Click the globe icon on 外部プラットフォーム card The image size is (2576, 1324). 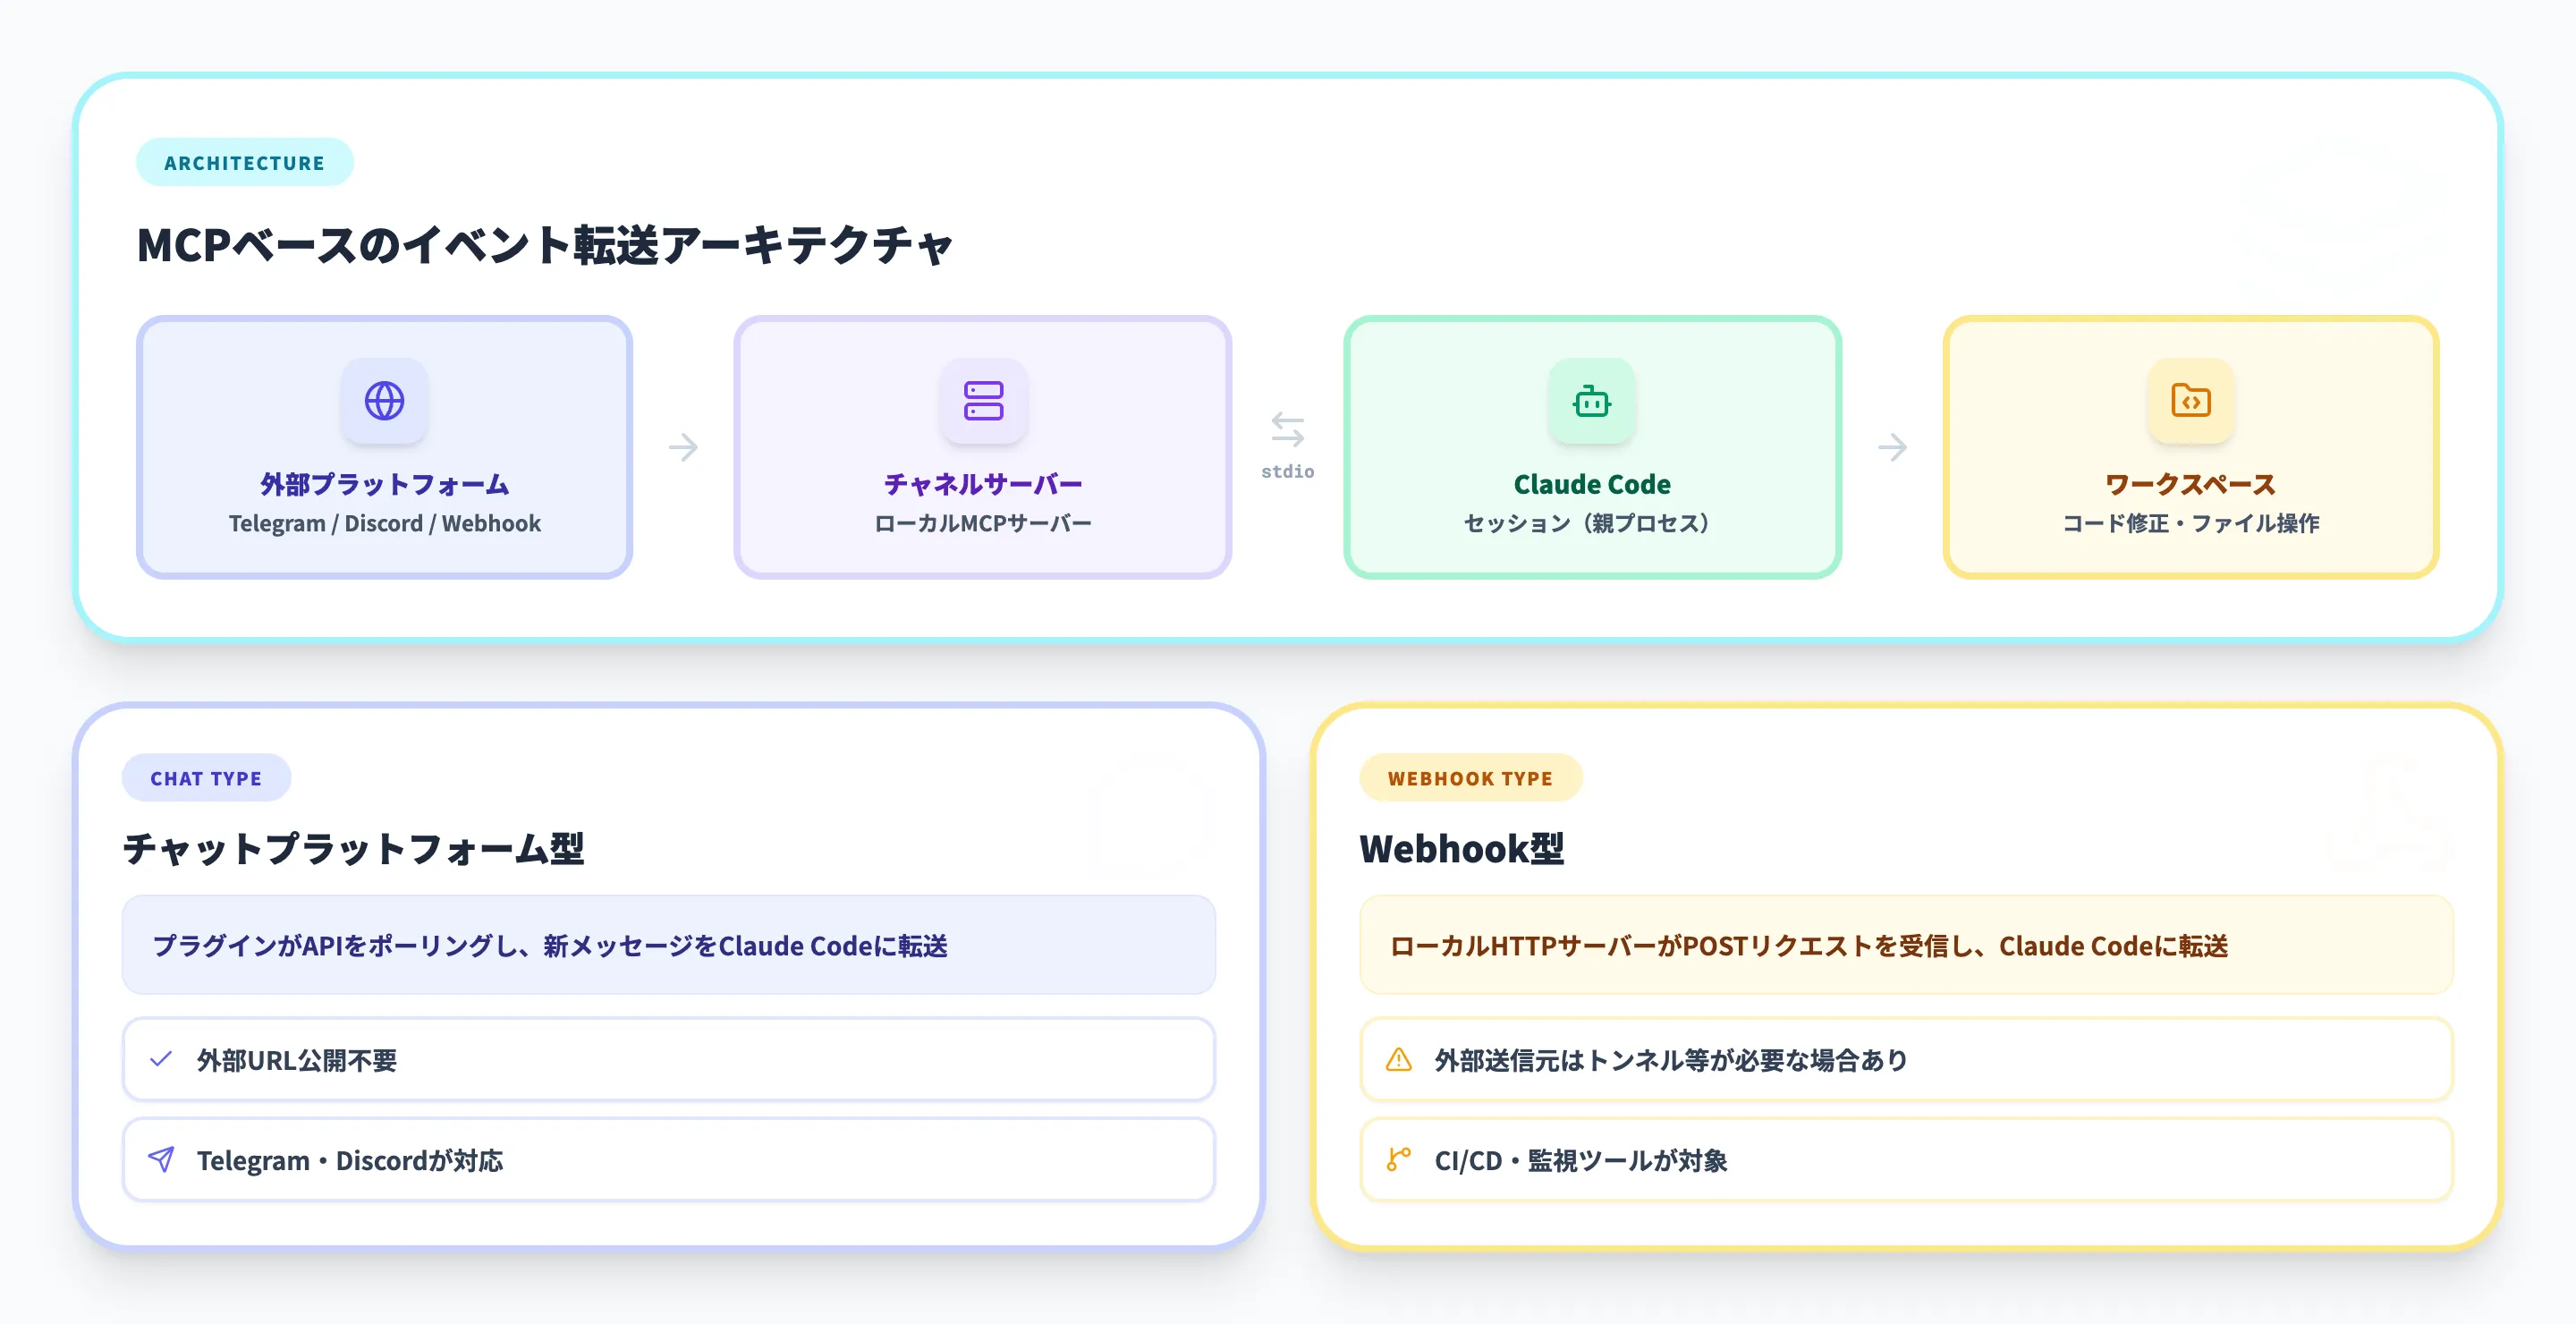coord(384,402)
